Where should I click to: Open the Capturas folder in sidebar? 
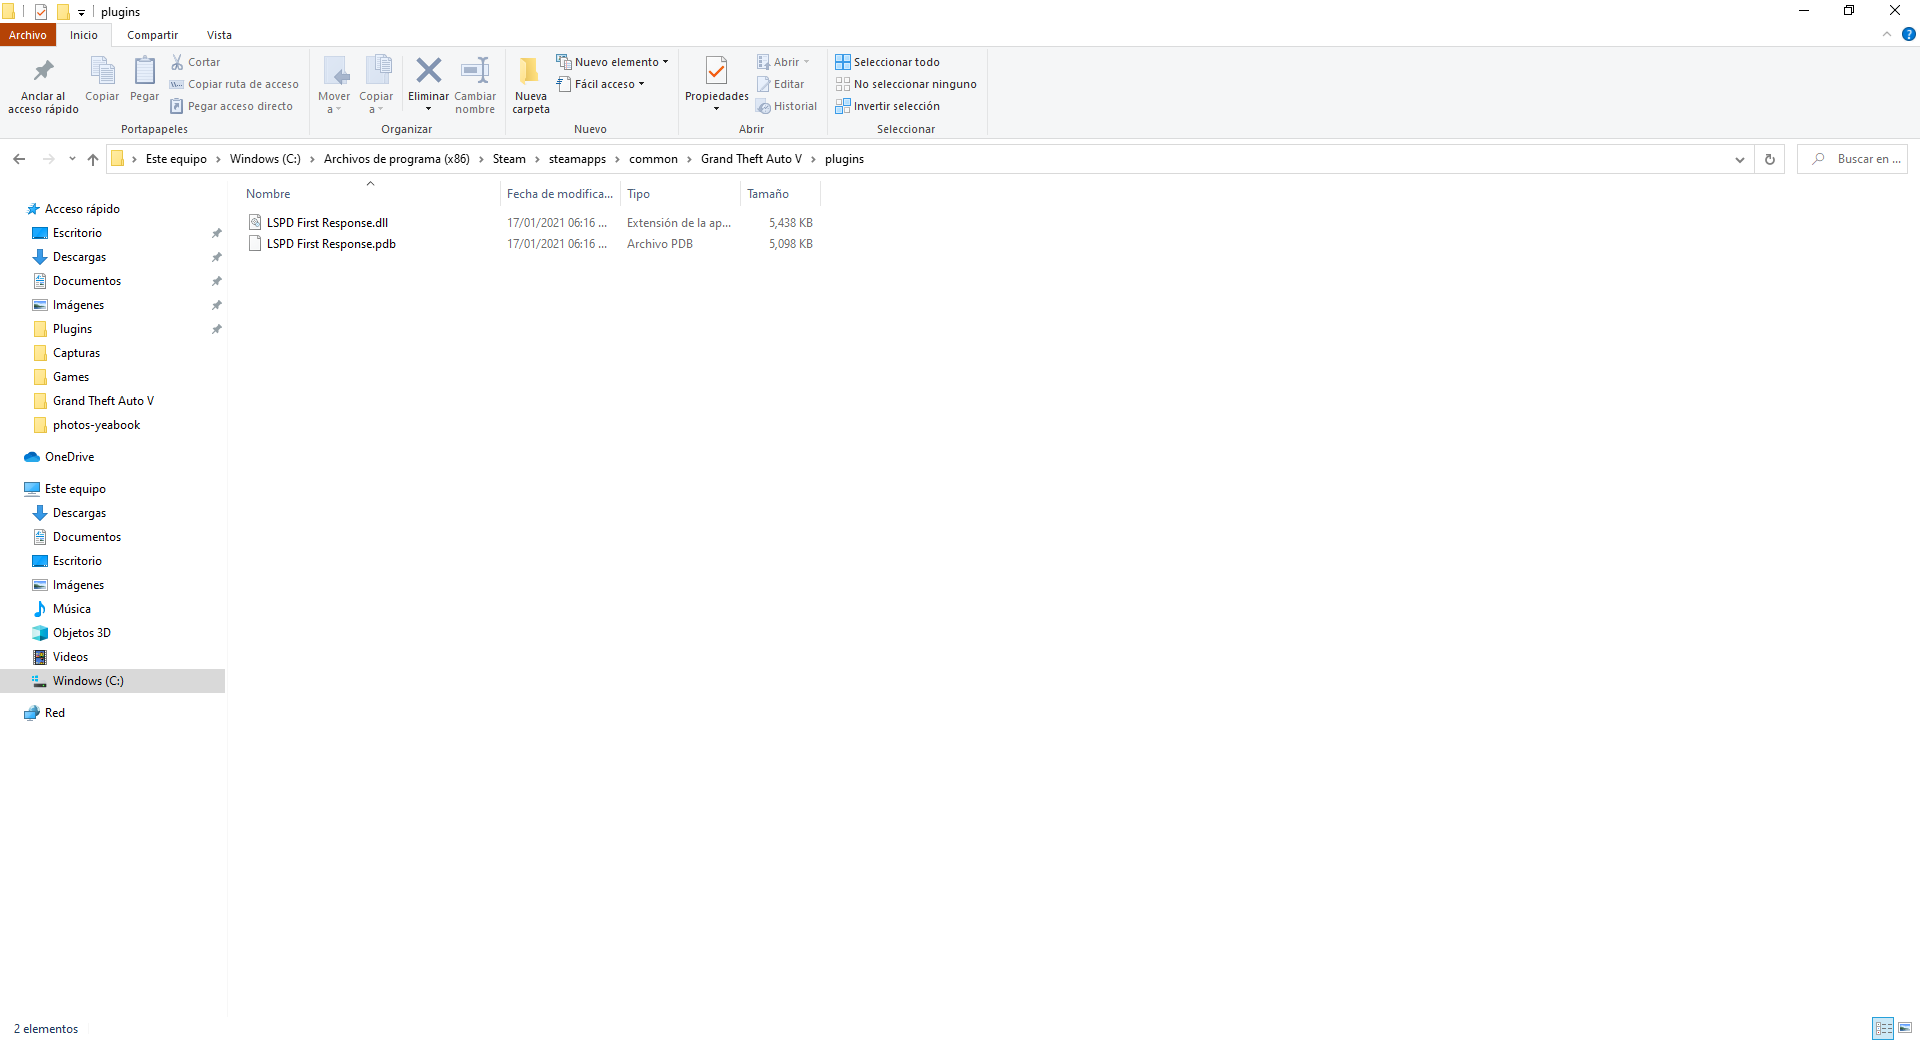76,353
